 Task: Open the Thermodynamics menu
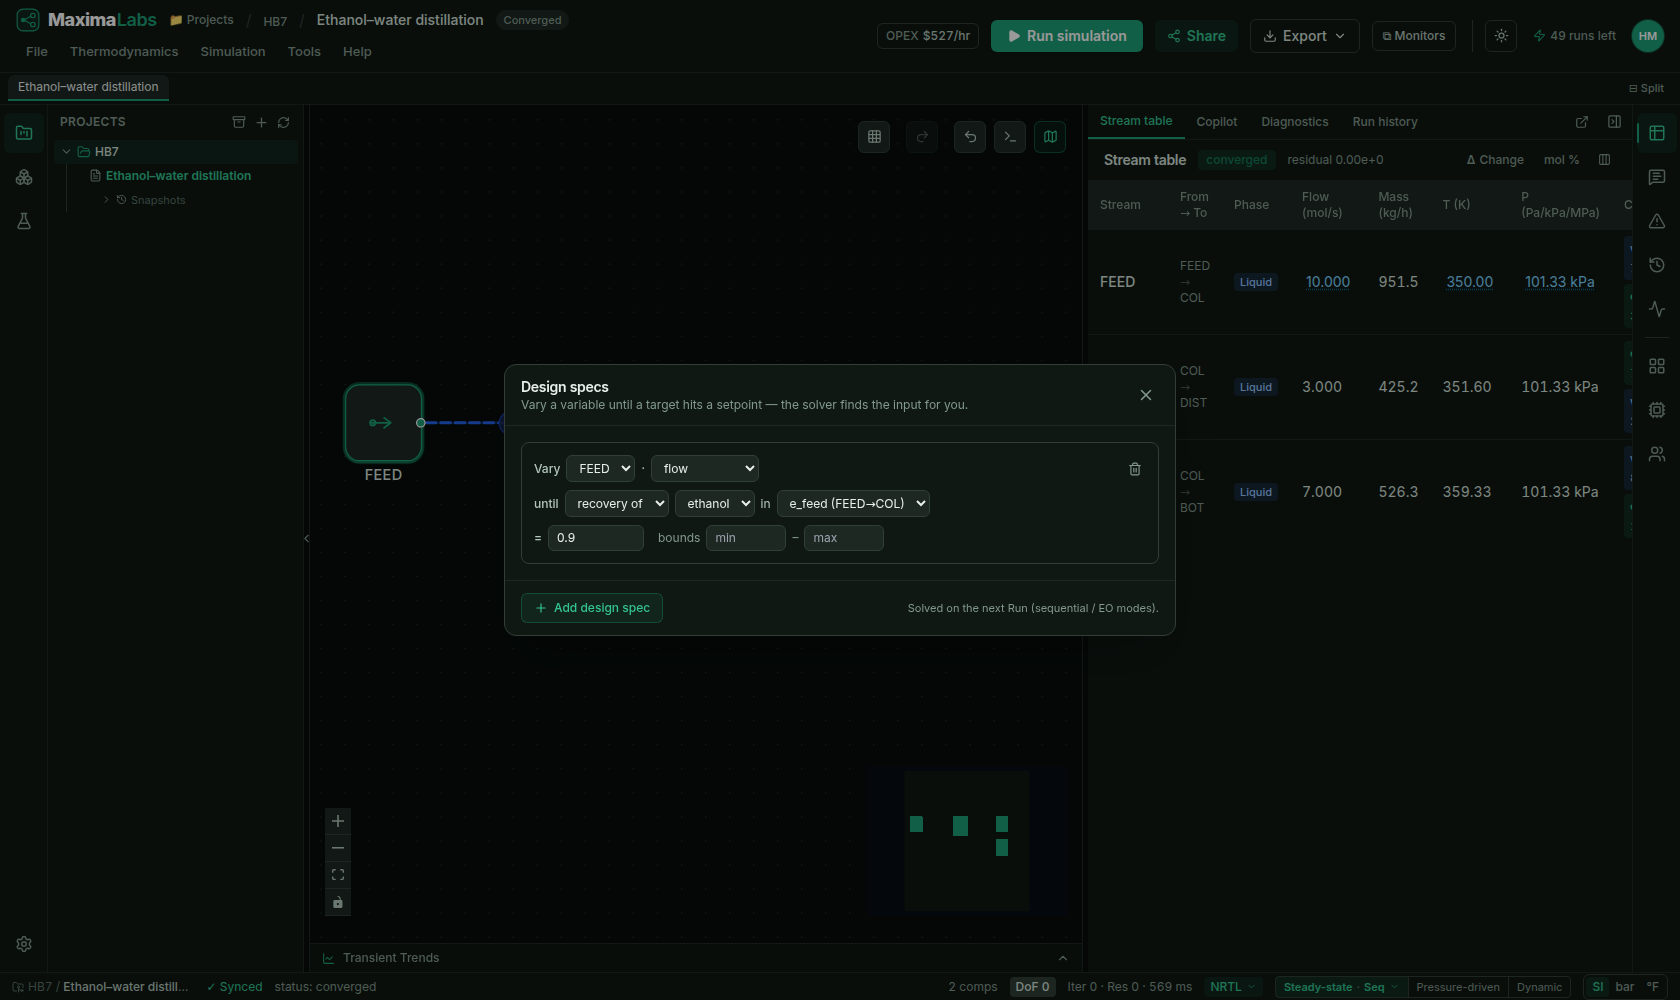point(124,52)
